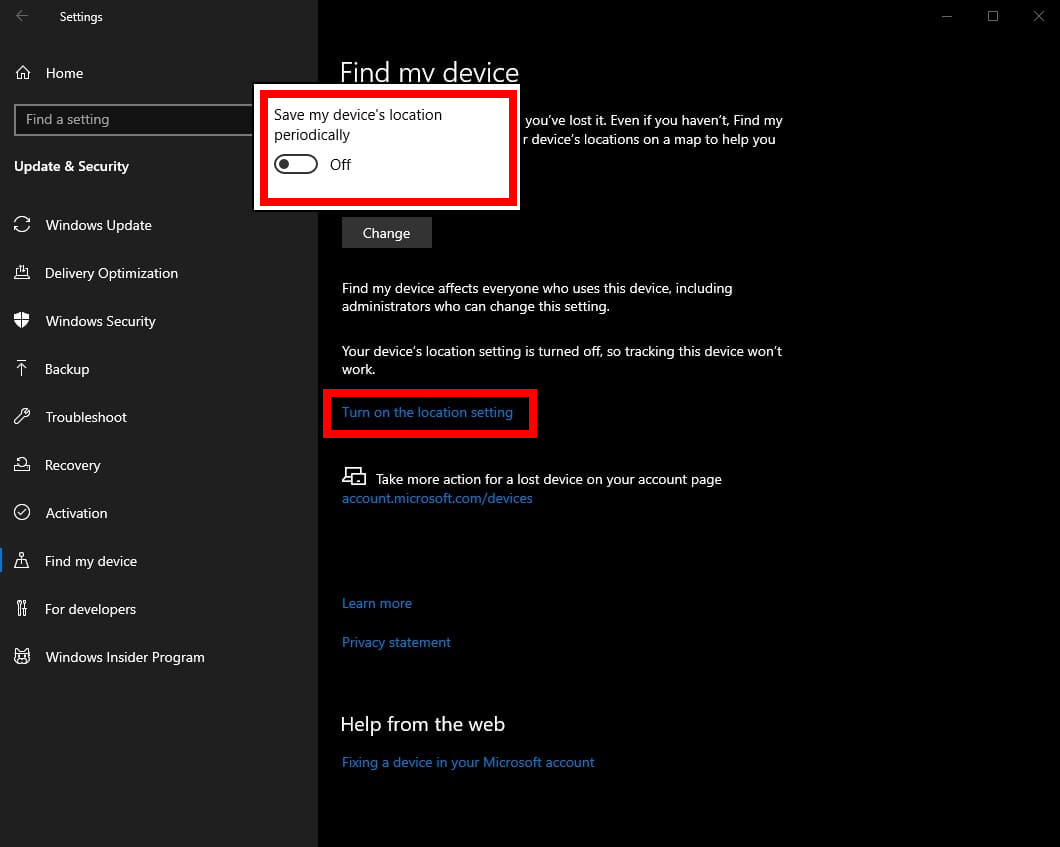Screen dimensions: 1060x847
Task: Click the For developers icon
Action: (x=22, y=609)
